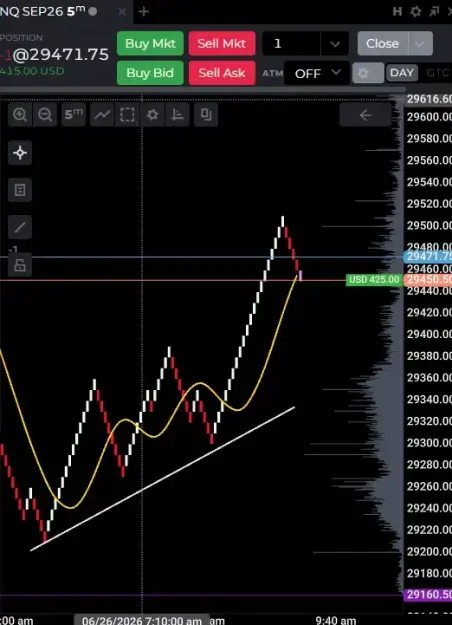Close the NQ SEP26 tab

(122, 12)
